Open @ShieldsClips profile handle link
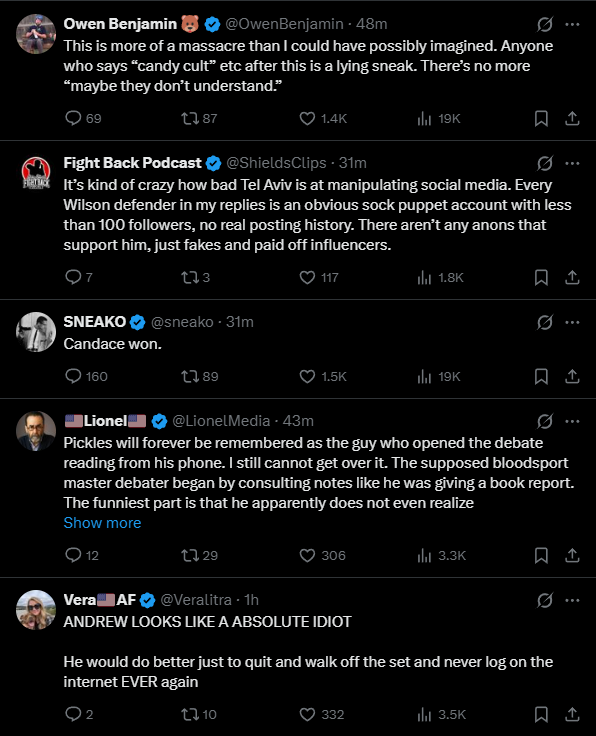596x736 pixels. coord(276,163)
